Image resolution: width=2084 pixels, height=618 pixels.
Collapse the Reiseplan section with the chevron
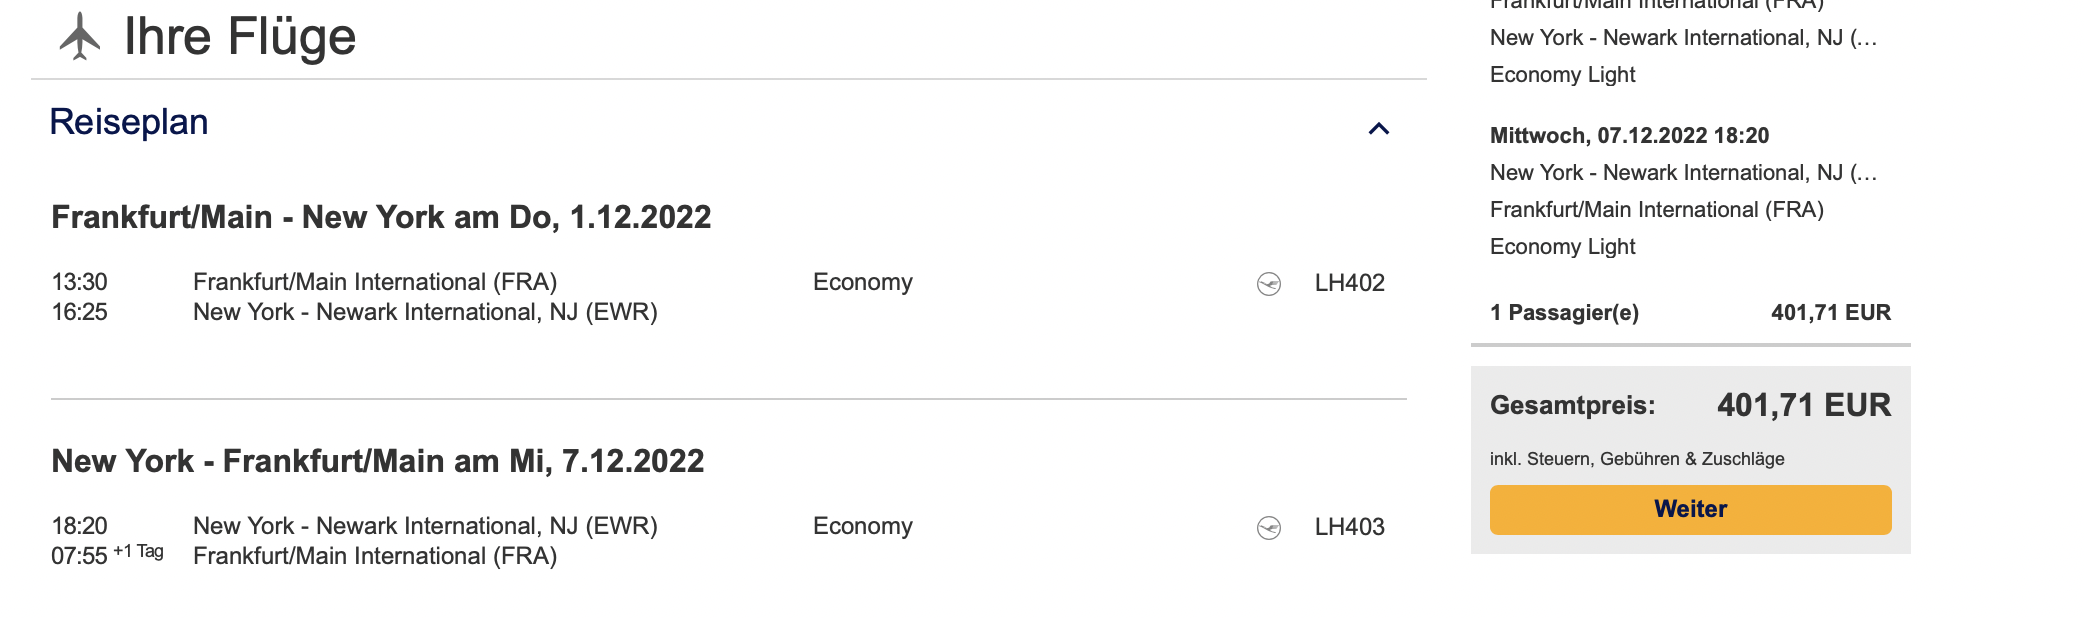[x=1379, y=129]
